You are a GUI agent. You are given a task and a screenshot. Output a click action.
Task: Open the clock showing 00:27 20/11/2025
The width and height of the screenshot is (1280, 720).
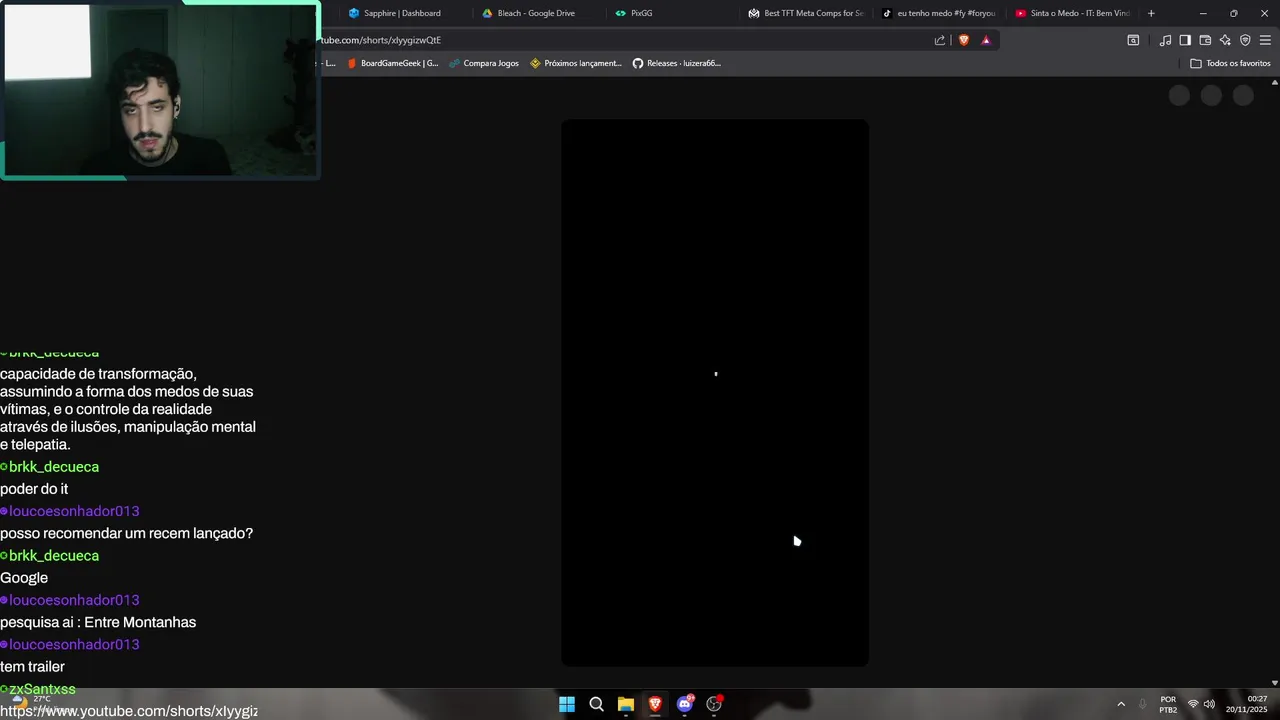click(1247, 704)
